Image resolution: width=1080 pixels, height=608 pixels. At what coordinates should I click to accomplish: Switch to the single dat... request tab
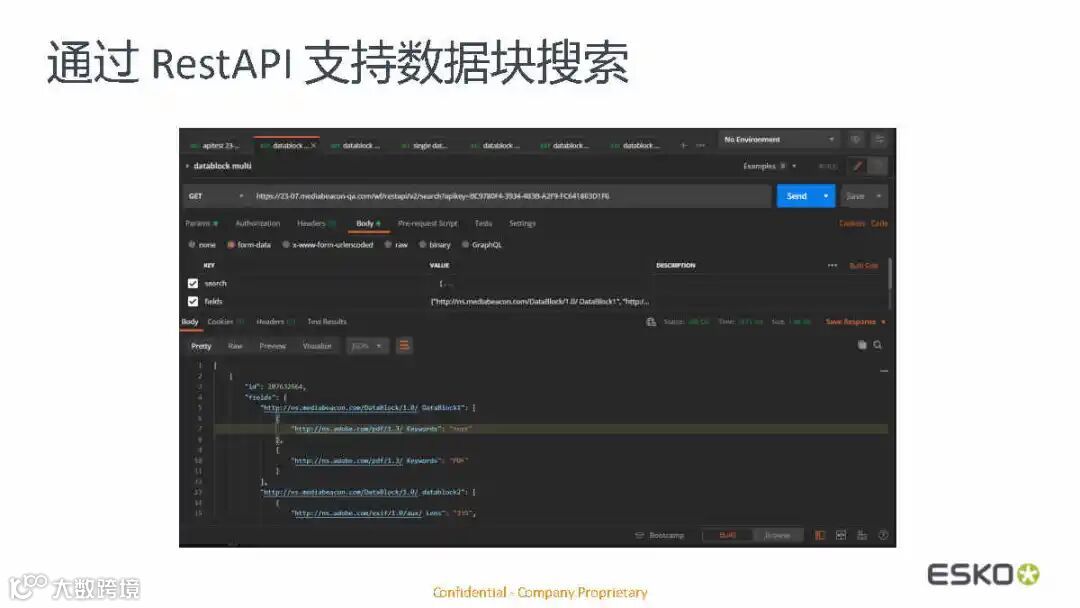tap(424, 146)
